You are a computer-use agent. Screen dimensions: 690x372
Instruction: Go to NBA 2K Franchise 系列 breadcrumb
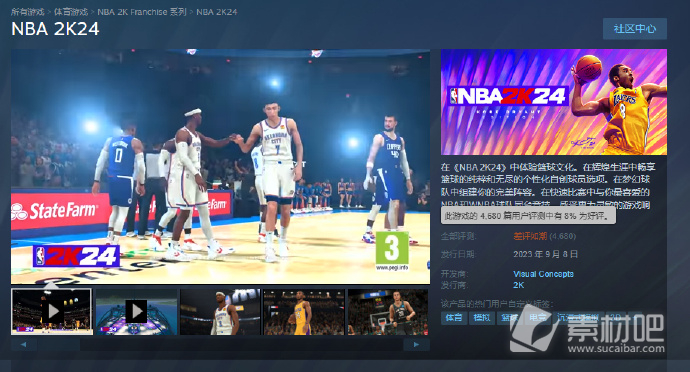142,12
